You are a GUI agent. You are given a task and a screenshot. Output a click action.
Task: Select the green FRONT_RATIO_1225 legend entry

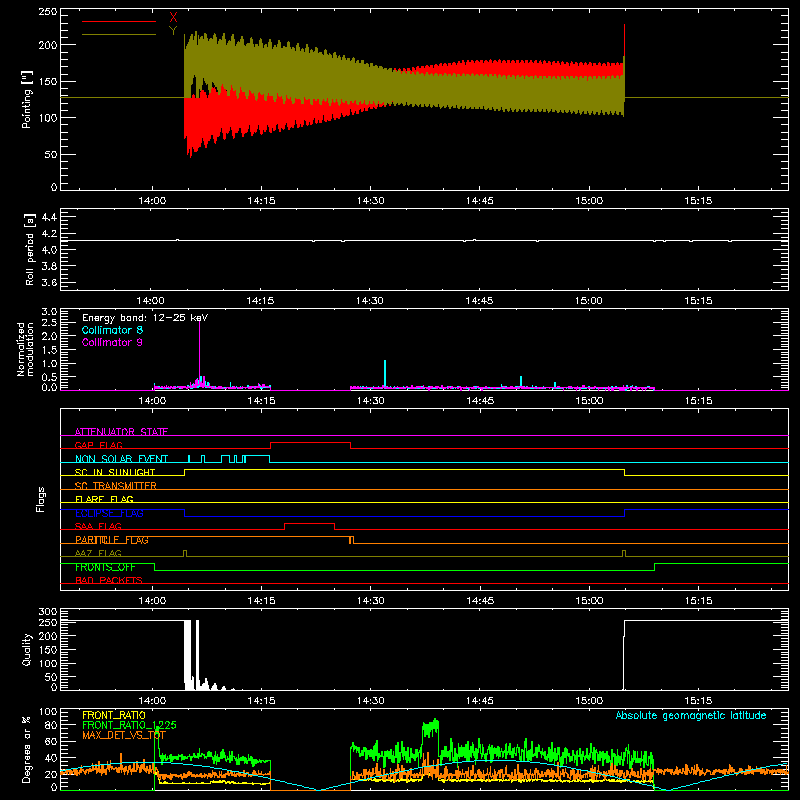coord(129,725)
